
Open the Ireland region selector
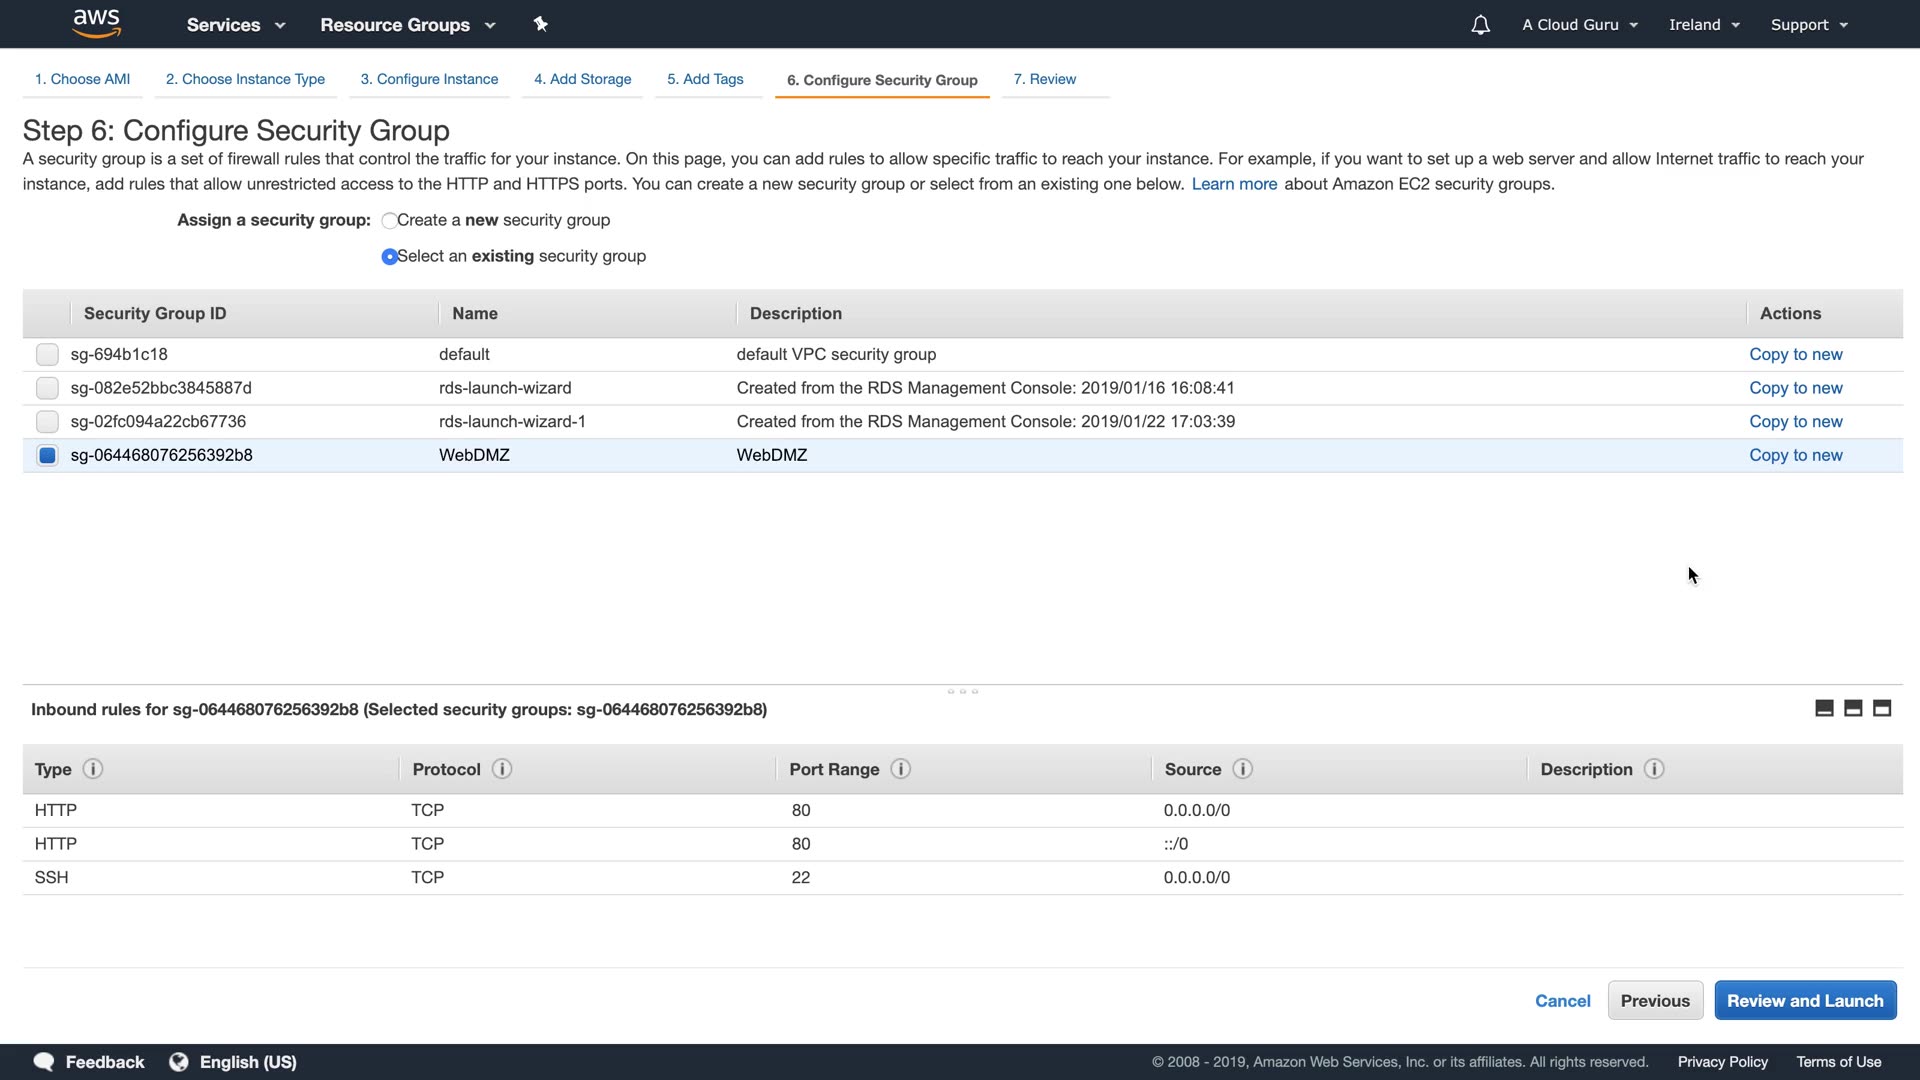click(1704, 25)
